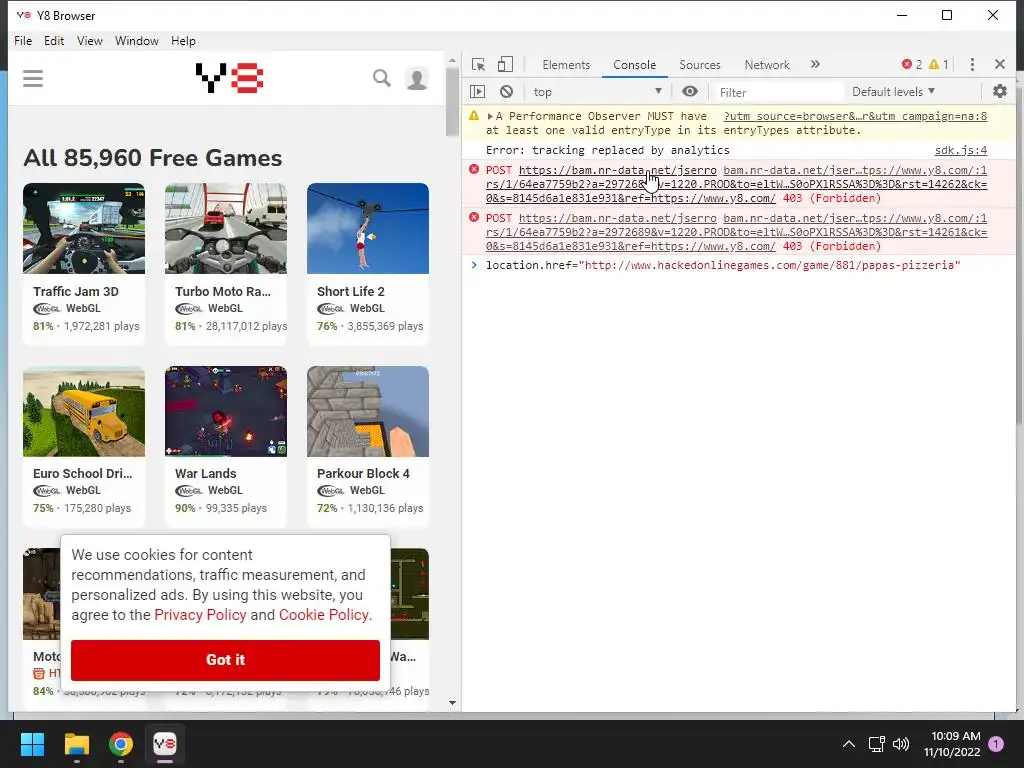The height and width of the screenshot is (768, 1024).
Task: Open the Short Life 2 game thumbnail
Action: (368, 229)
